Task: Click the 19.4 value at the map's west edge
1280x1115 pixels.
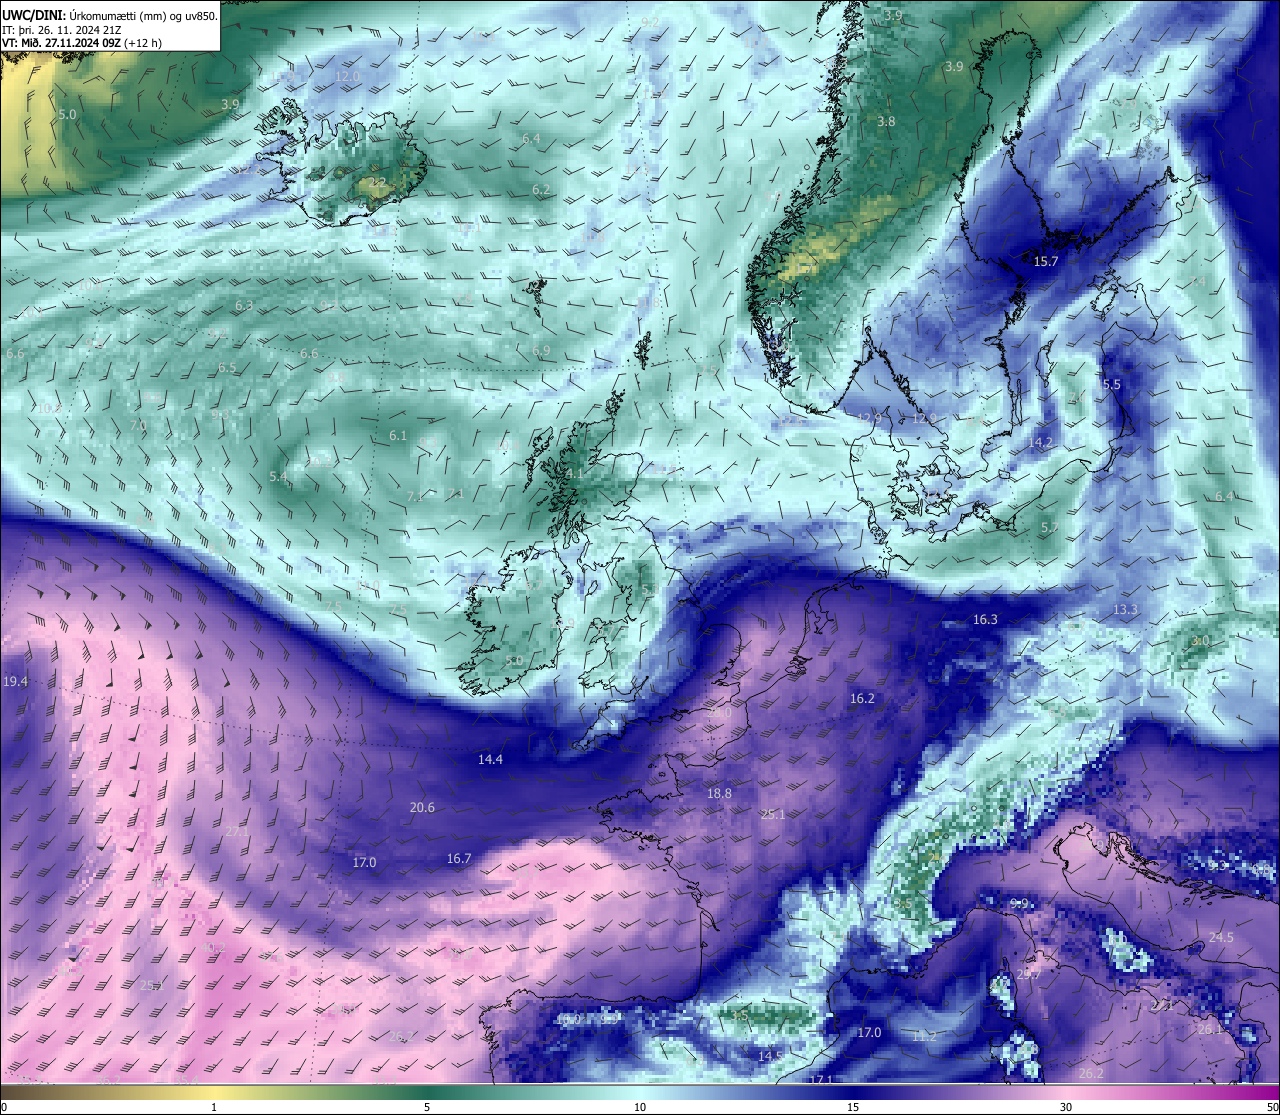Action: pyautogui.click(x=15, y=682)
